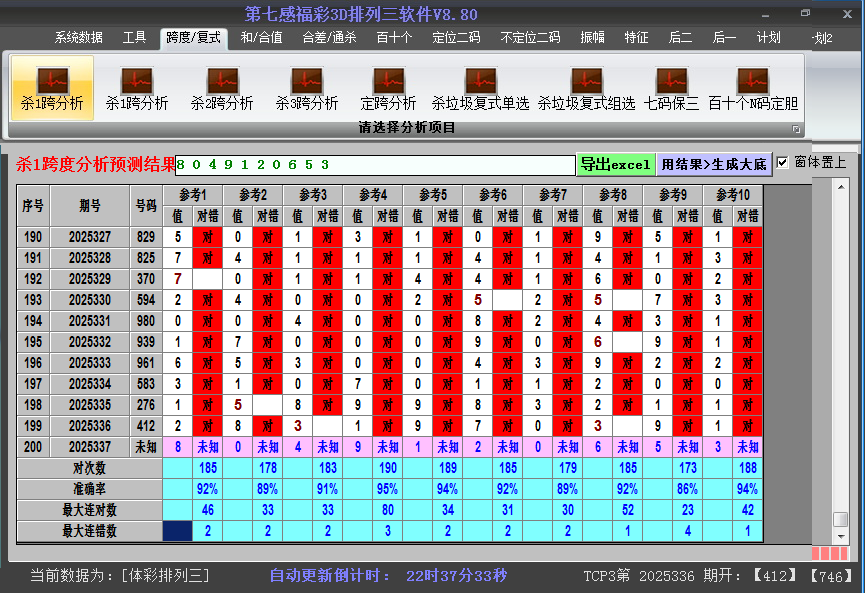Click 用结果>生成大底 button
Image resolution: width=865 pixels, height=593 pixels.
click(x=713, y=162)
